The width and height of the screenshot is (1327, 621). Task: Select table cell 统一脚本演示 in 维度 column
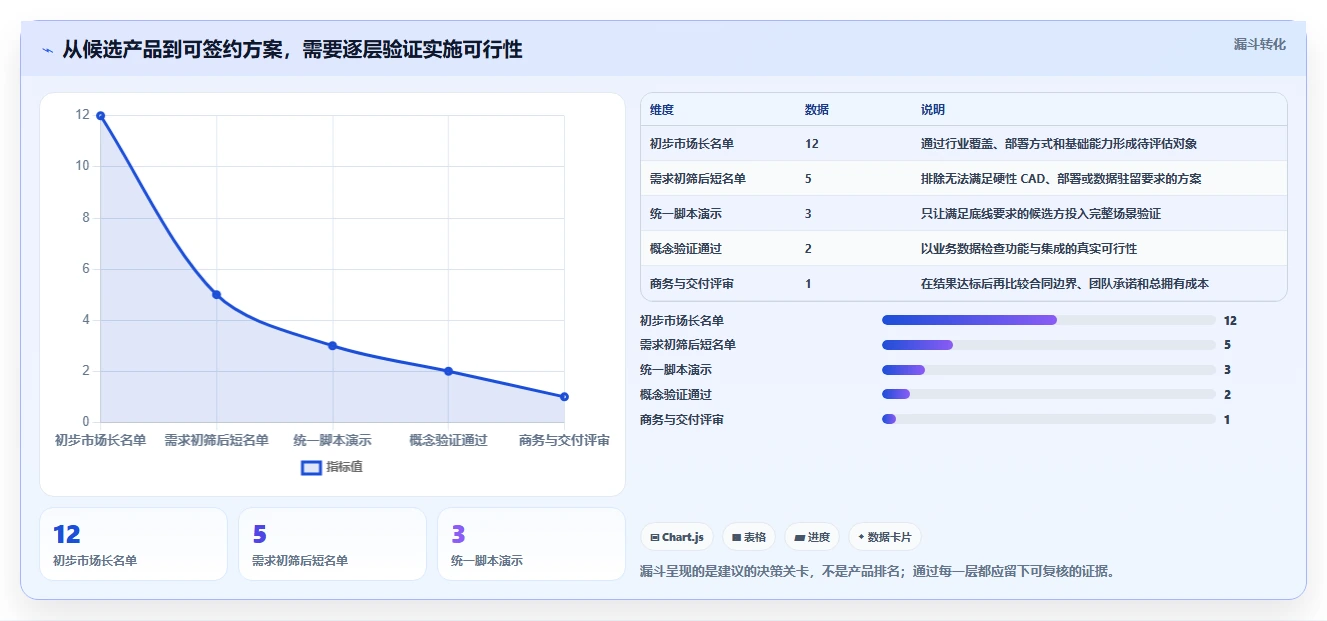685,214
